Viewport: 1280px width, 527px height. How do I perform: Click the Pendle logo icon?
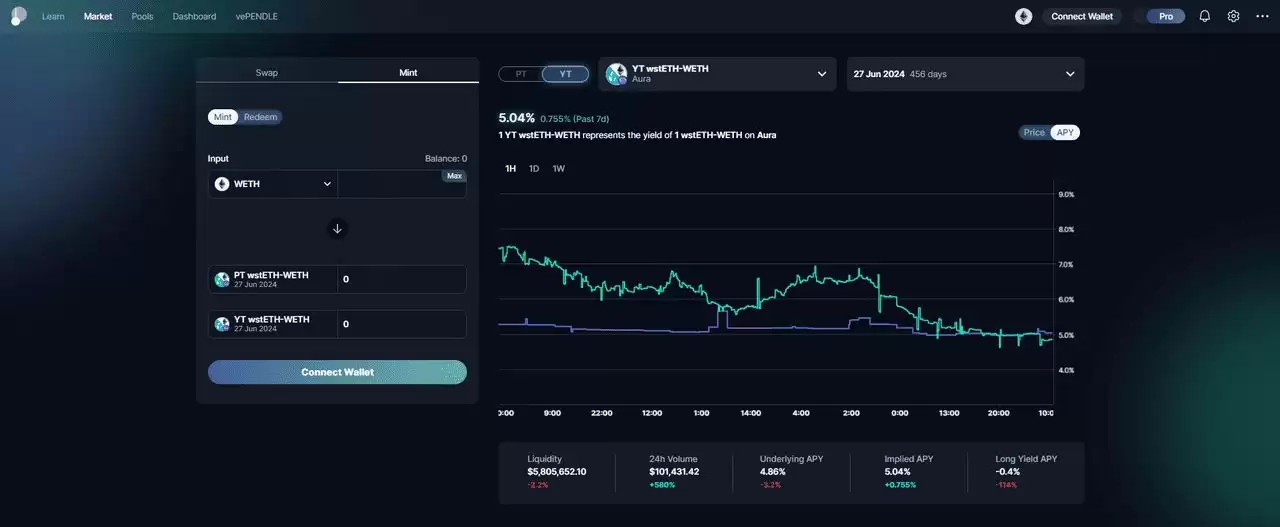coord(18,16)
